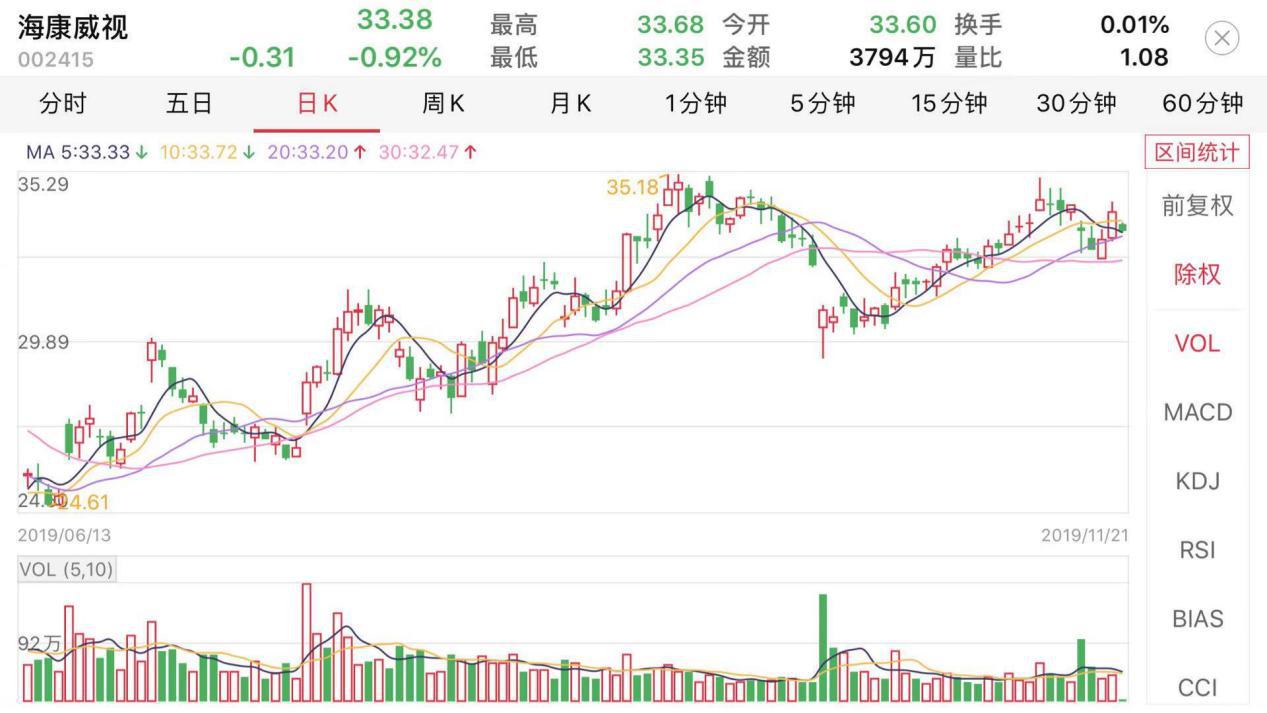This screenshot has width=1267, height=713.
Task: Show the VOL indicator
Action: coord(1197,343)
